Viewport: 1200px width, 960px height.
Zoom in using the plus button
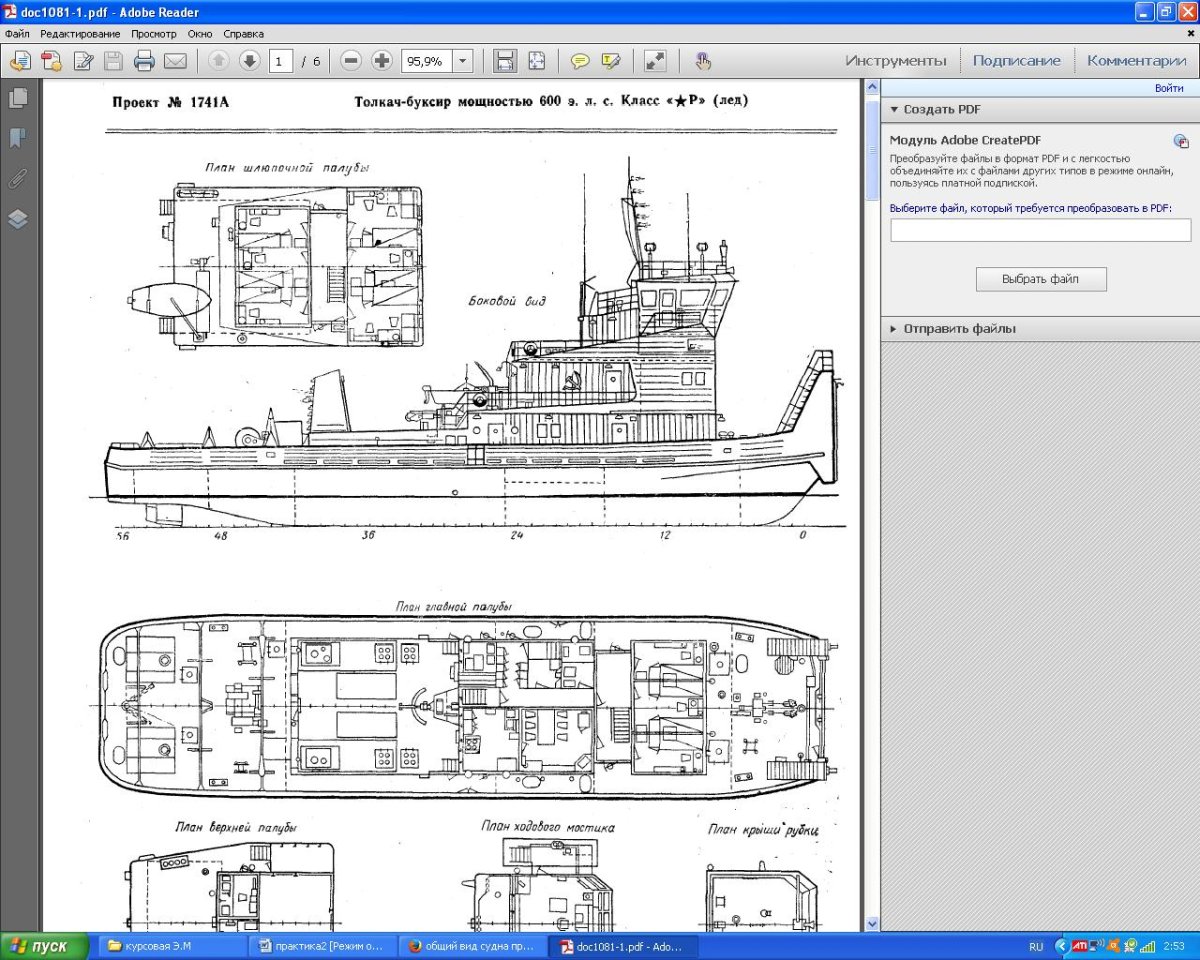click(x=382, y=61)
